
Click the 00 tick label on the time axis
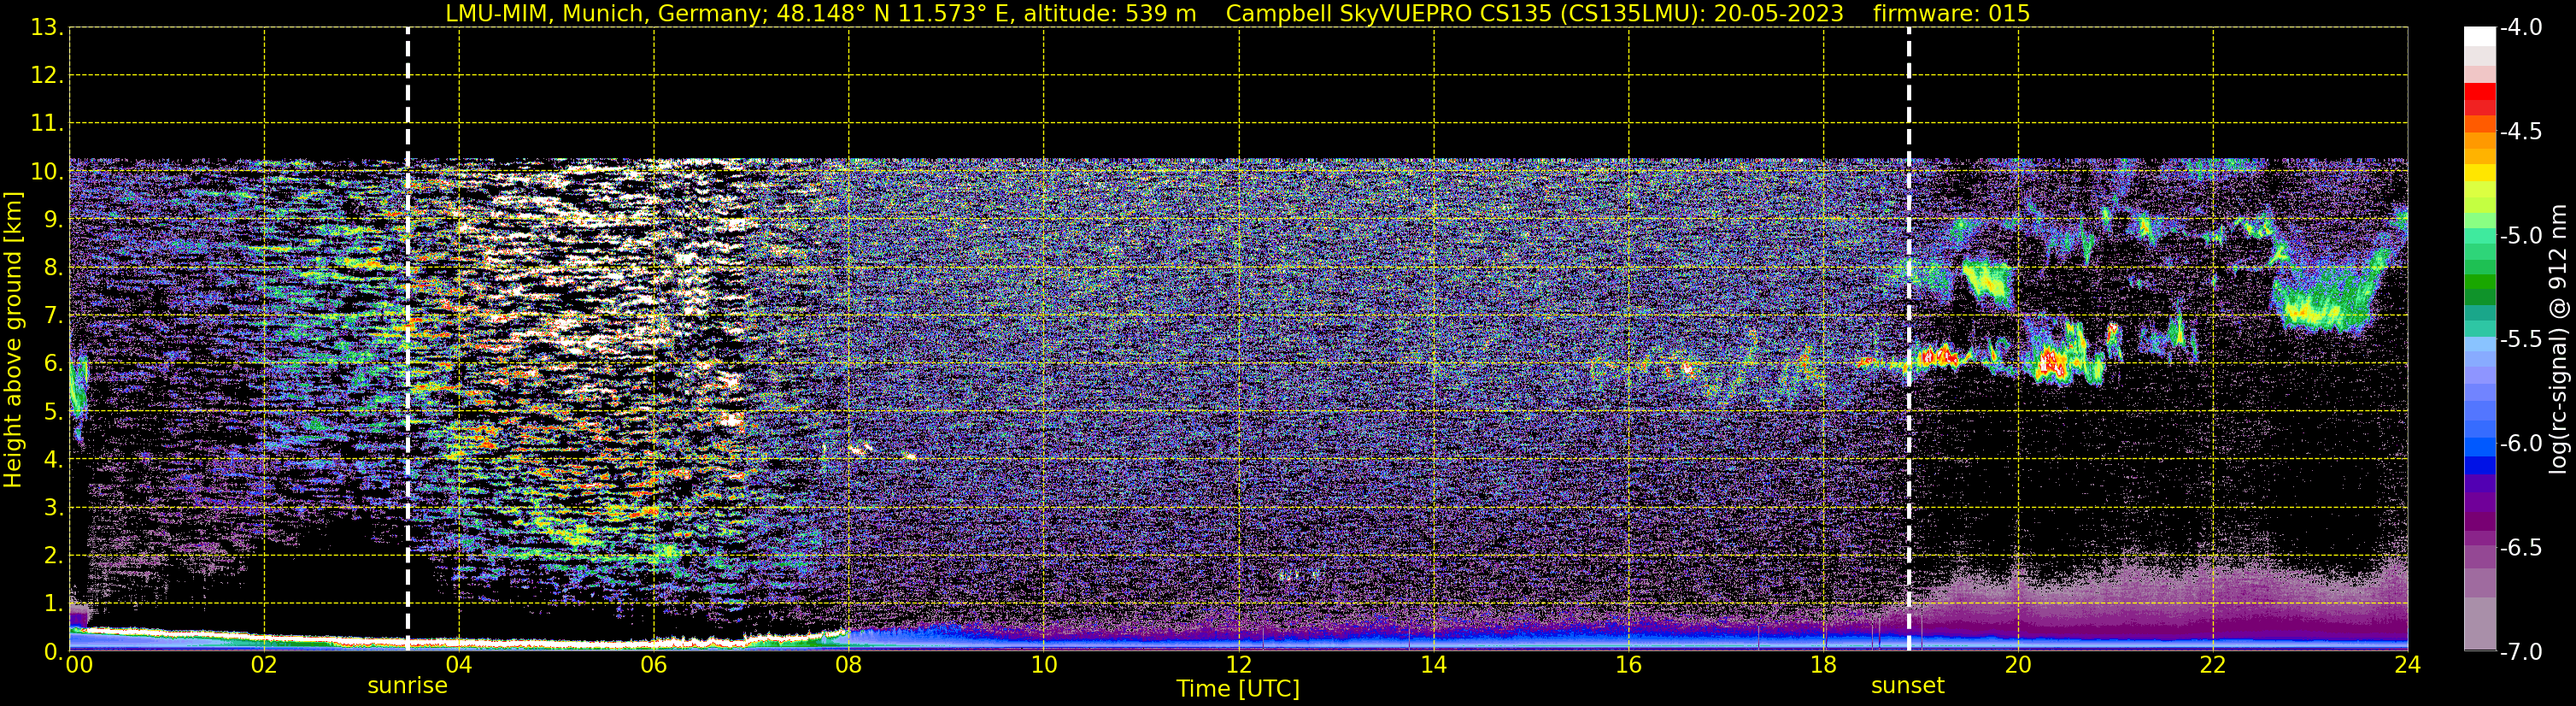79,665
